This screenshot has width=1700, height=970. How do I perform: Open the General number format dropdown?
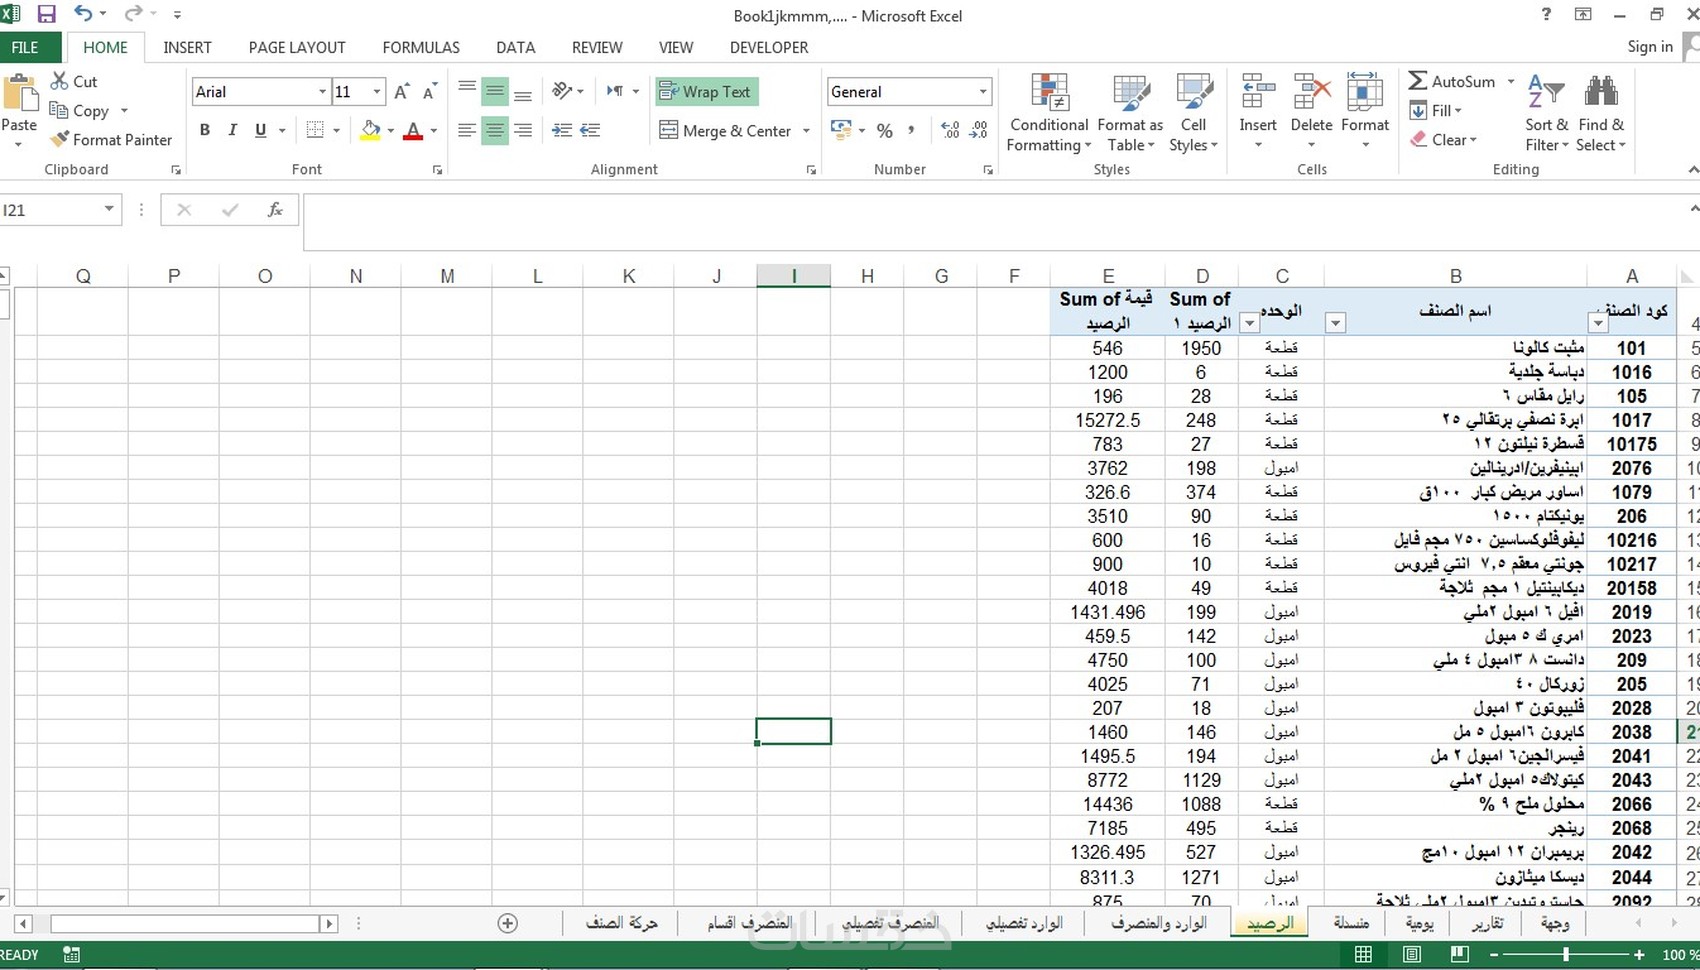pos(983,91)
